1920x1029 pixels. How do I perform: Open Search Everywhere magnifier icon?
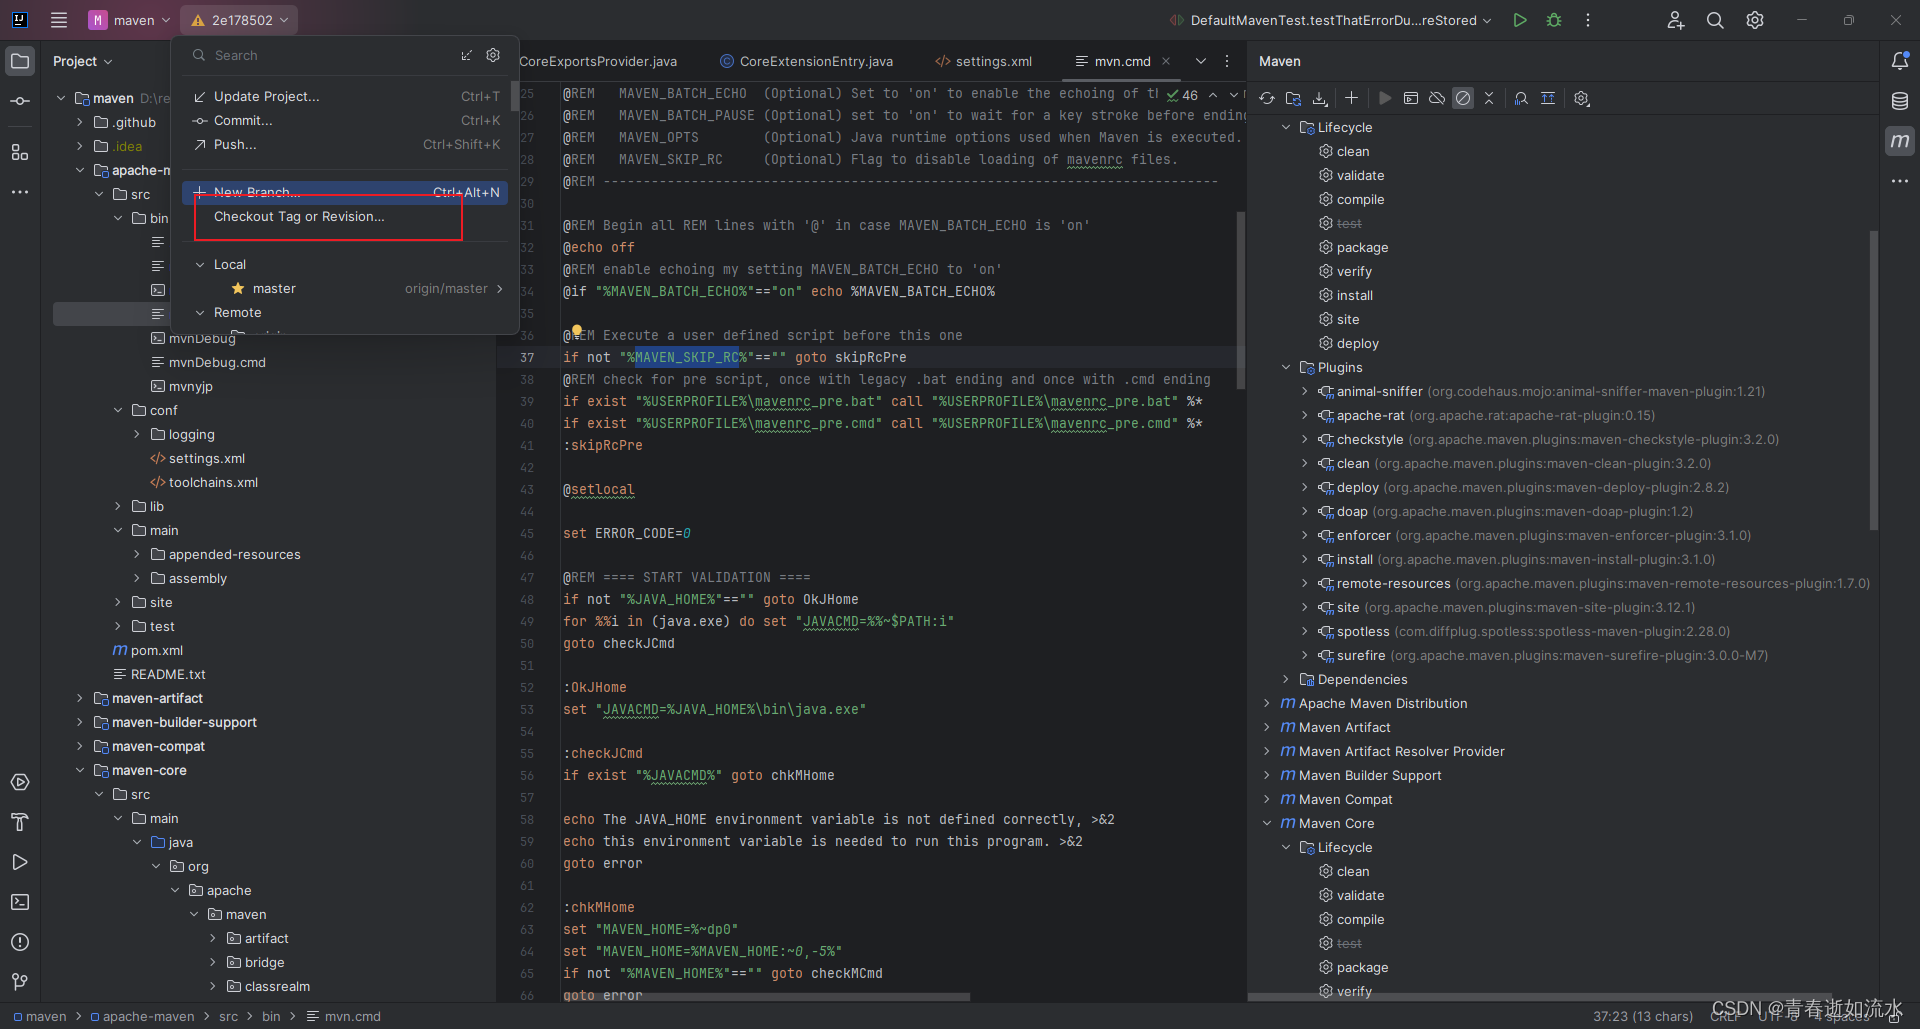pos(1715,20)
